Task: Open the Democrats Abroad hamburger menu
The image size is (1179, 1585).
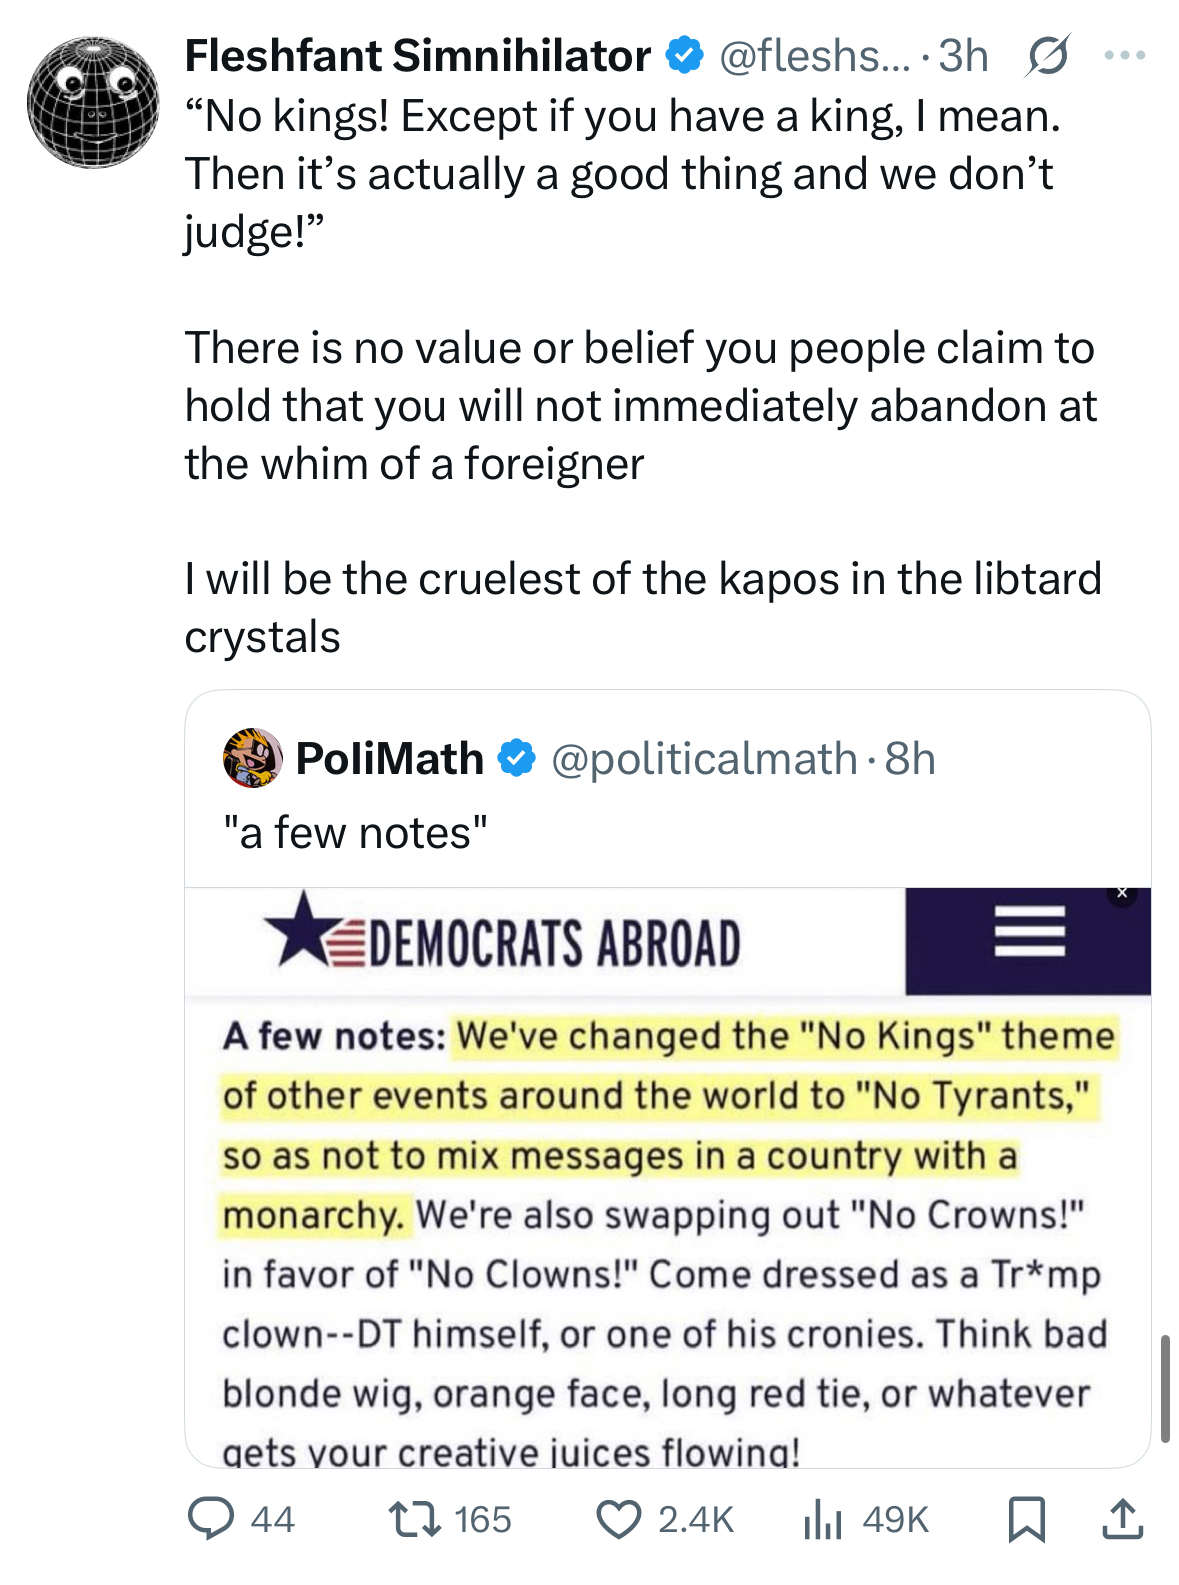Action: pos(1029,931)
